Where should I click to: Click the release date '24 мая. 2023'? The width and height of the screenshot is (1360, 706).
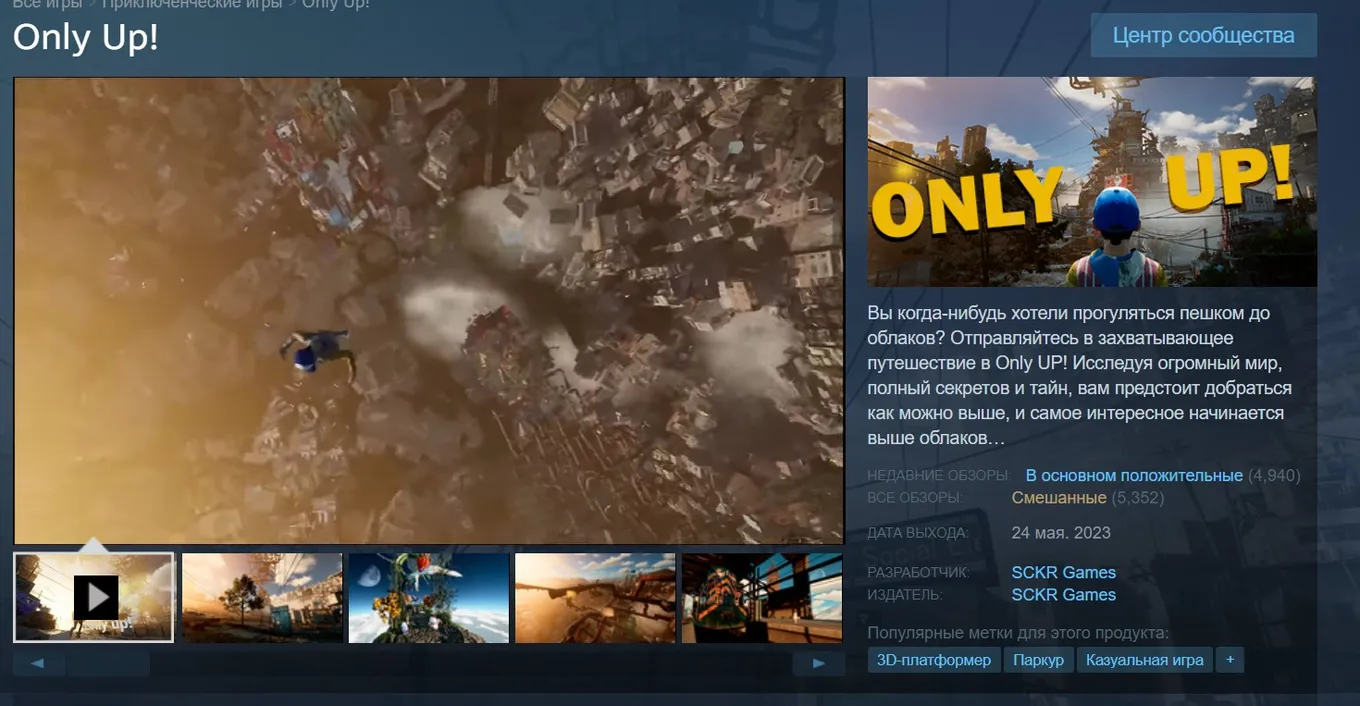pyautogui.click(x=1061, y=533)
